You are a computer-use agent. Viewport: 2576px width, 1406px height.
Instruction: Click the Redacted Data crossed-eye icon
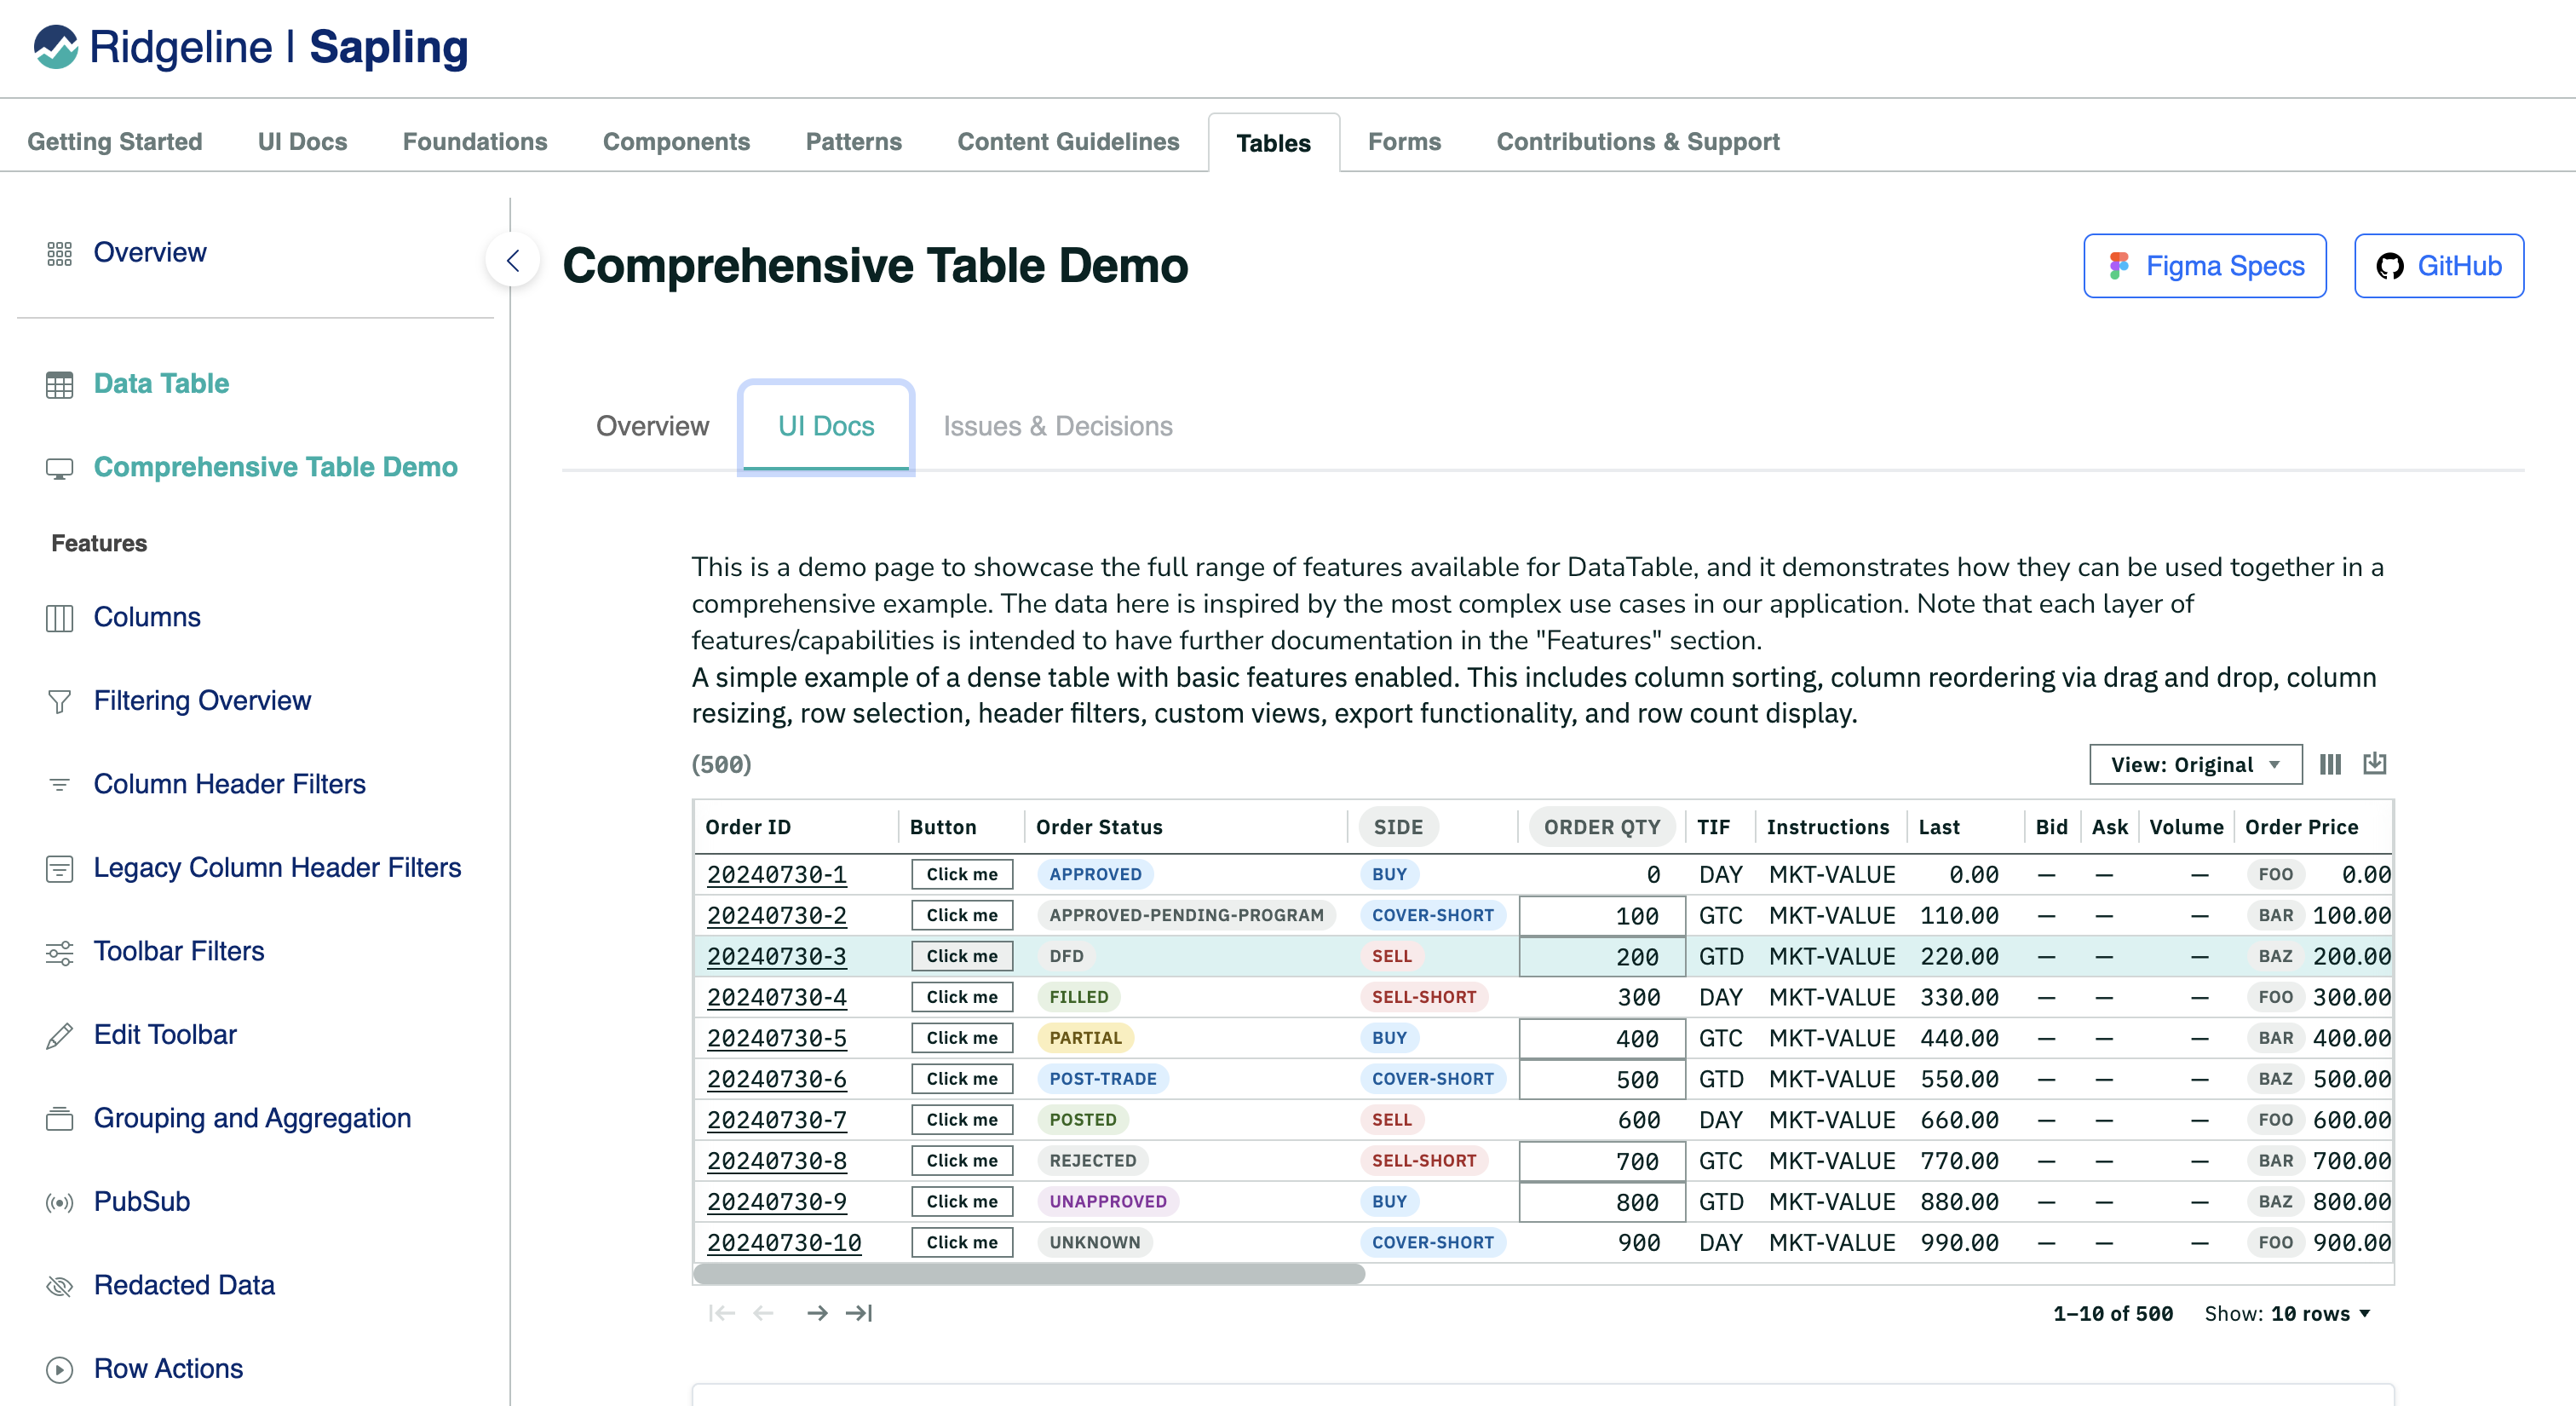[x=59, y=1286]
